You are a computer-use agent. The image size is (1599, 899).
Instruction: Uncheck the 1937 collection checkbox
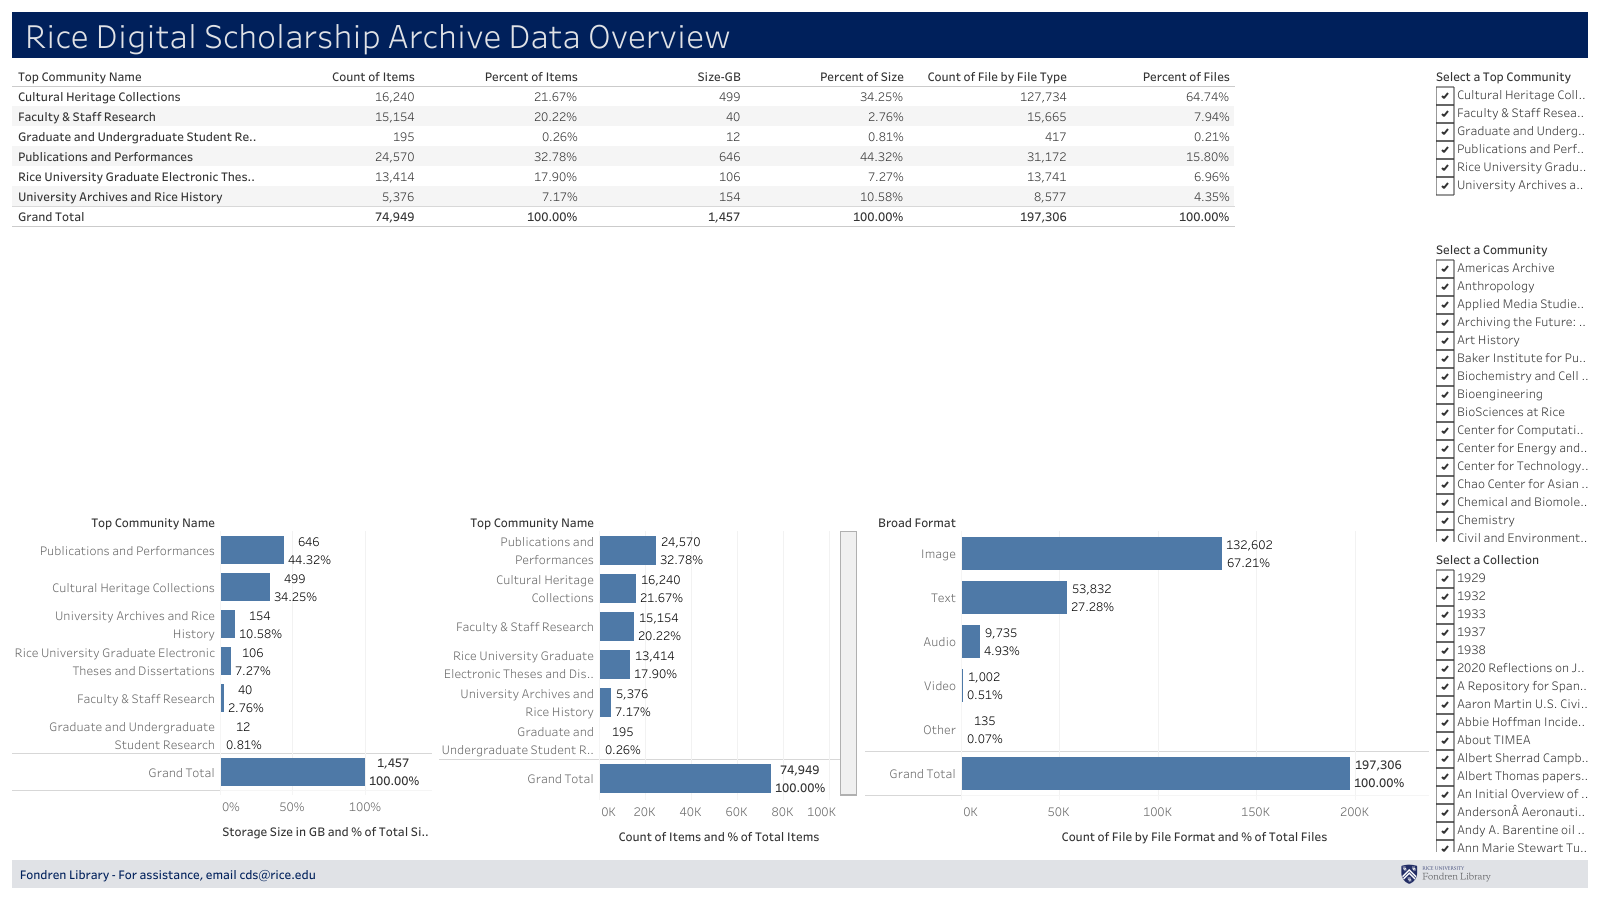(x=1444, y=633)
